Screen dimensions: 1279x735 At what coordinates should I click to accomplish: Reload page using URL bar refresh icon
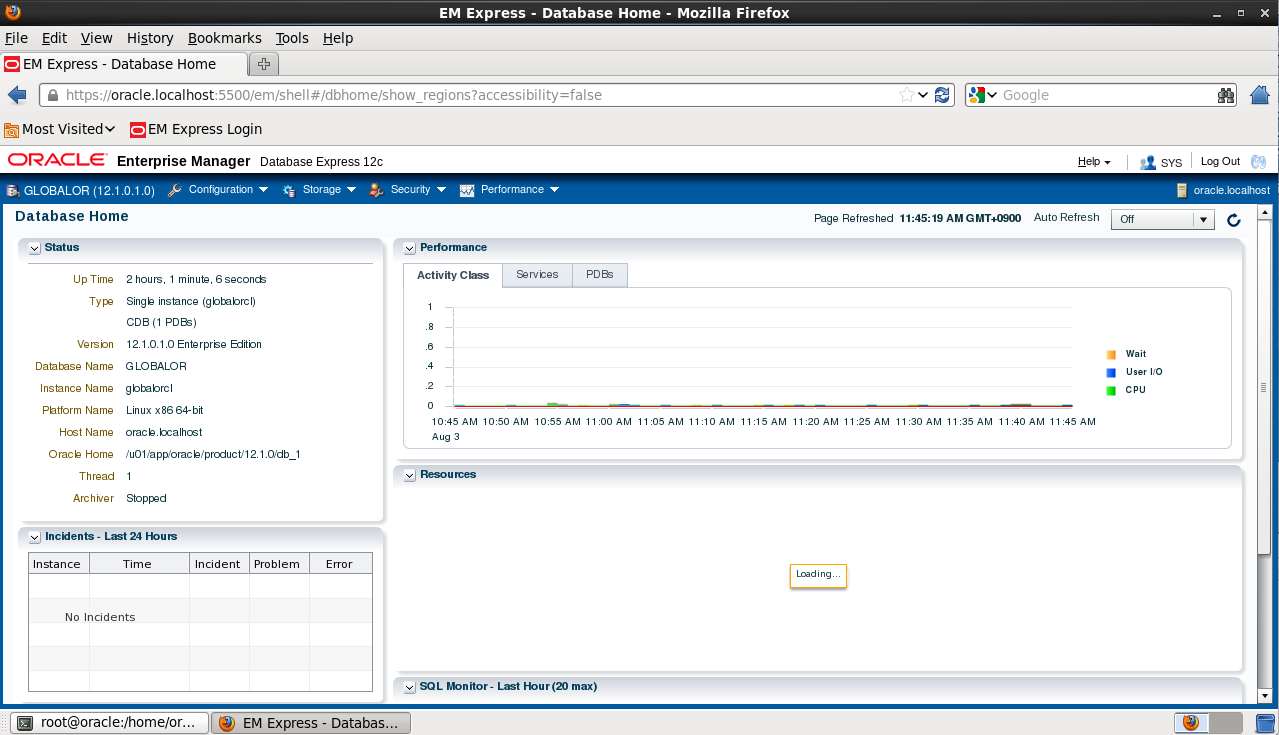[943, 95]
